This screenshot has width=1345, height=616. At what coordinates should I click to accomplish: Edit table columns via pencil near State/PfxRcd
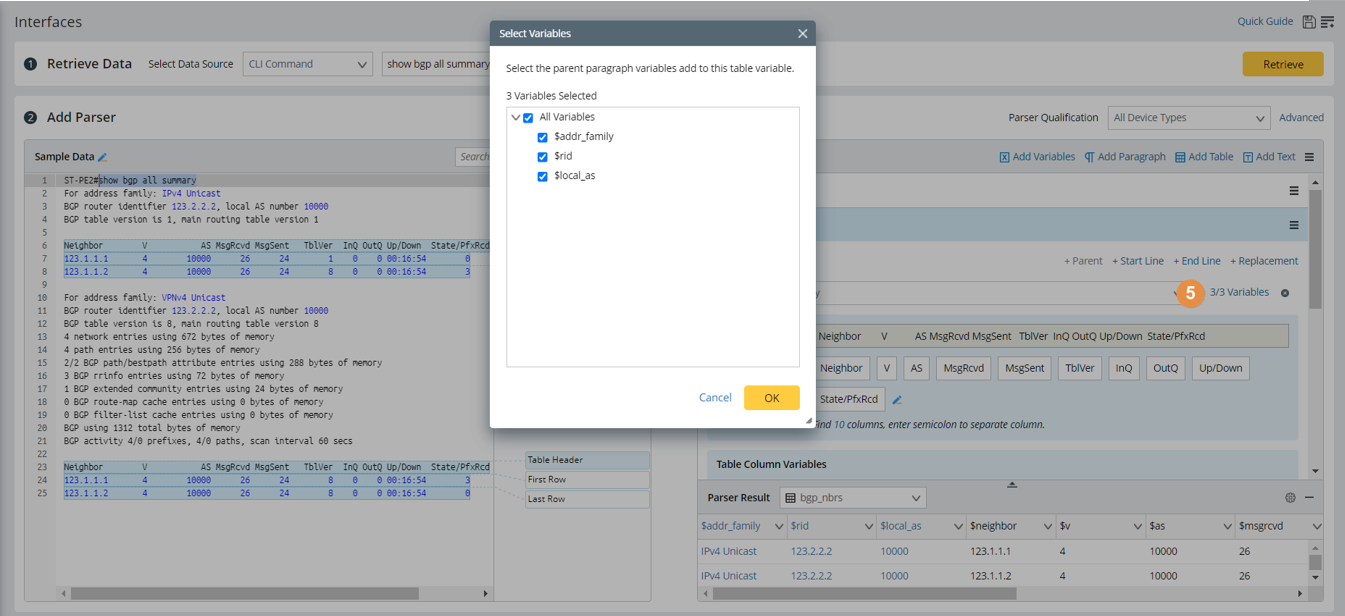pyautogui.click(x=897, y=400)
